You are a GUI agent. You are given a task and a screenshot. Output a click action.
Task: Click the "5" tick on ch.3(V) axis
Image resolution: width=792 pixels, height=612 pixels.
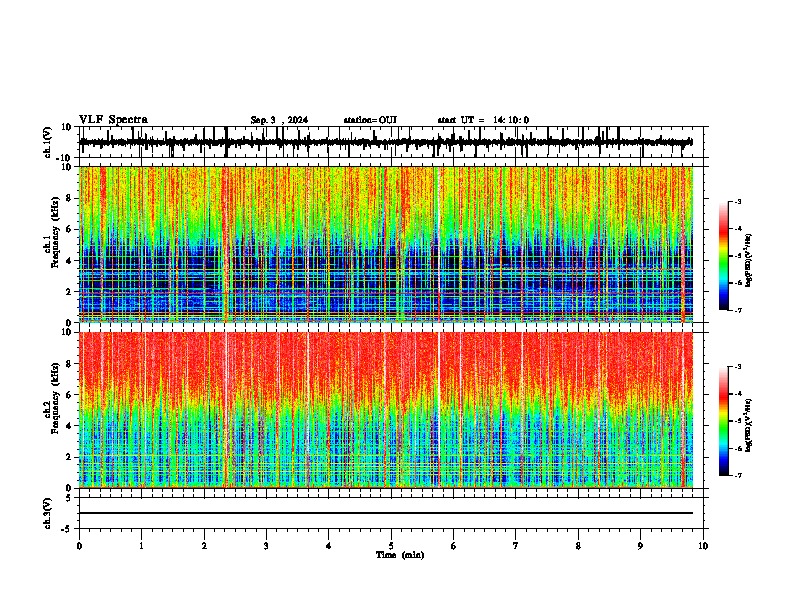click(70, 498)
